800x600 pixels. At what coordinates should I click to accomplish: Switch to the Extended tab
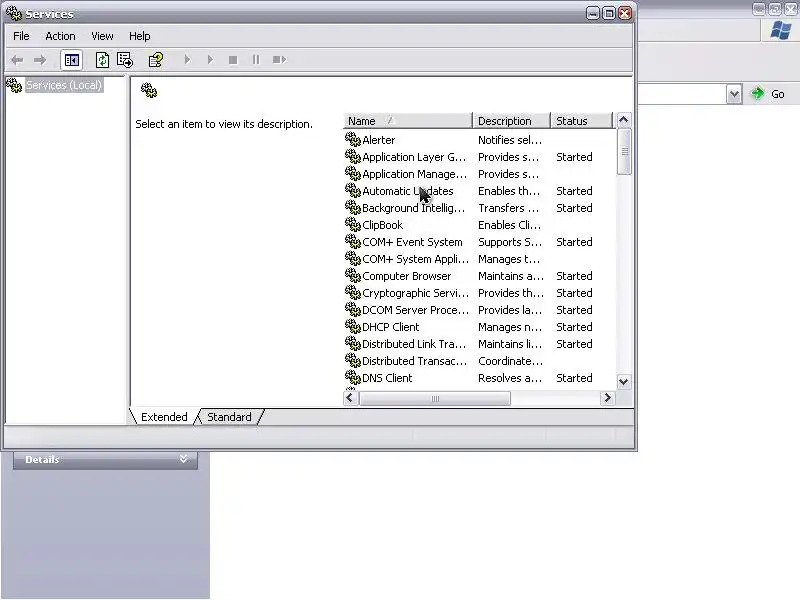pyautogui.click(x=164, y=417)
